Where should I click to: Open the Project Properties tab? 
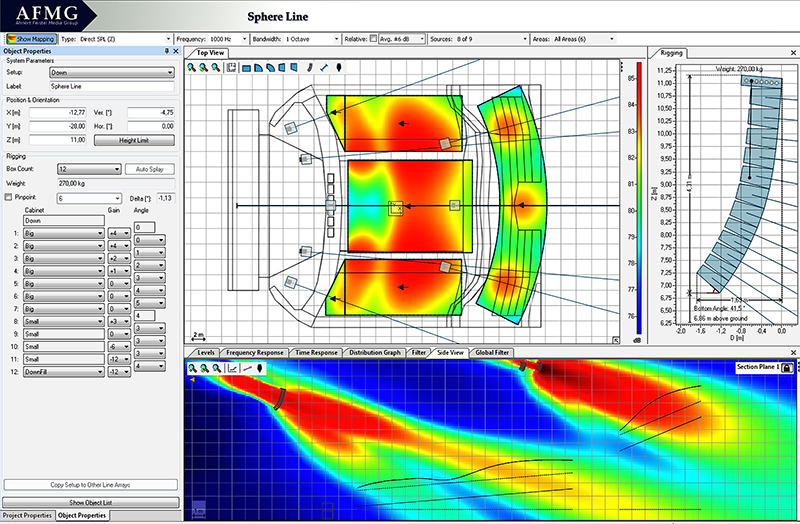27,515
